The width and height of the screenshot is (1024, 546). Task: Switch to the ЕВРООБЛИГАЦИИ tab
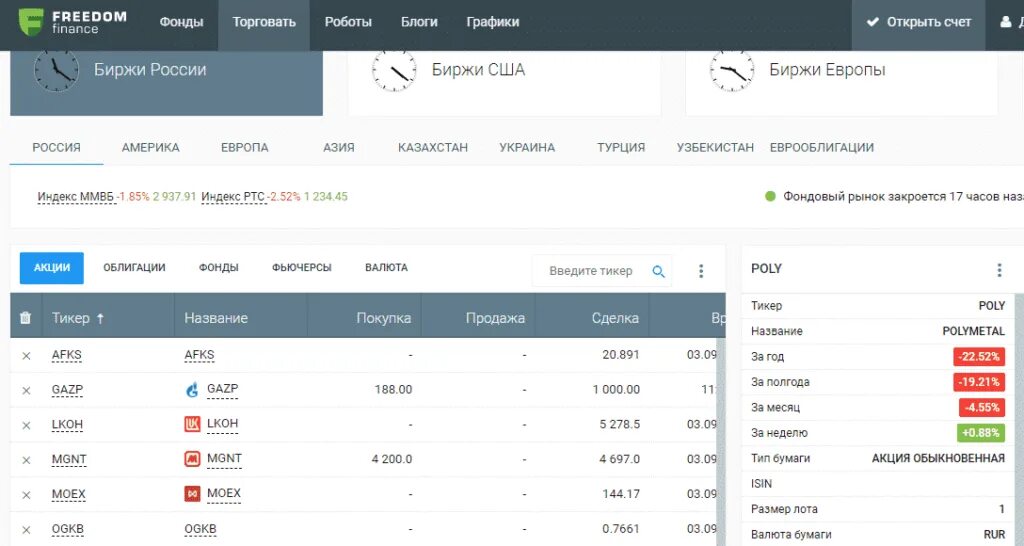[822, 148]
